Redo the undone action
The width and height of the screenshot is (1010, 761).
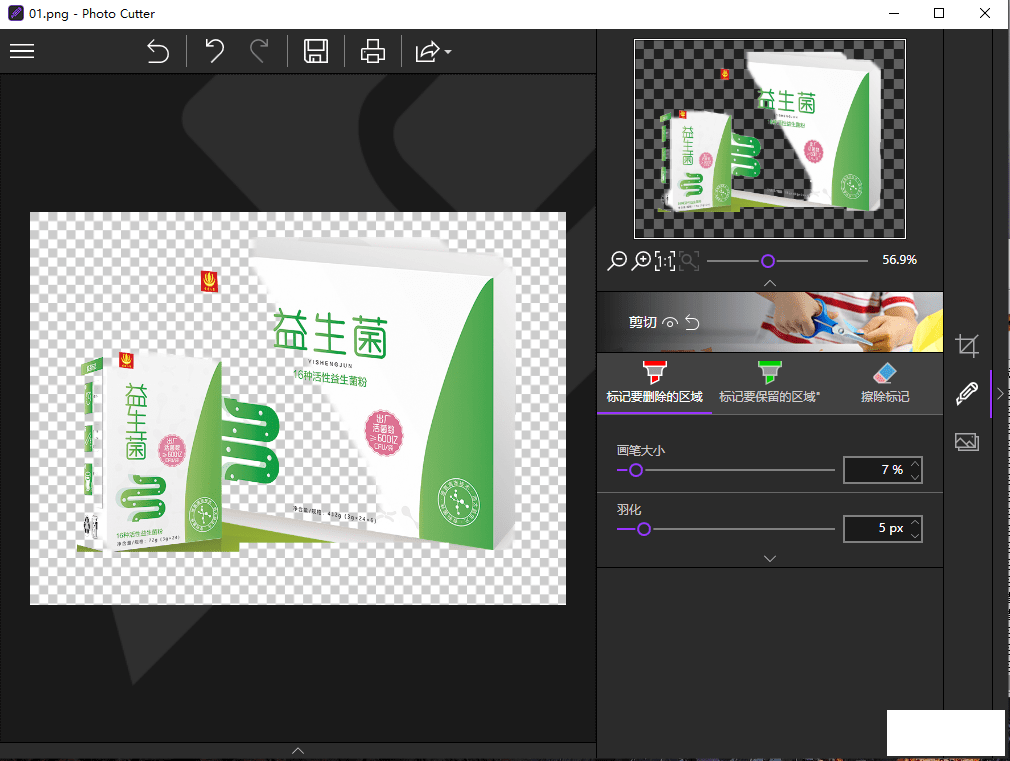[x=259, y=52]
